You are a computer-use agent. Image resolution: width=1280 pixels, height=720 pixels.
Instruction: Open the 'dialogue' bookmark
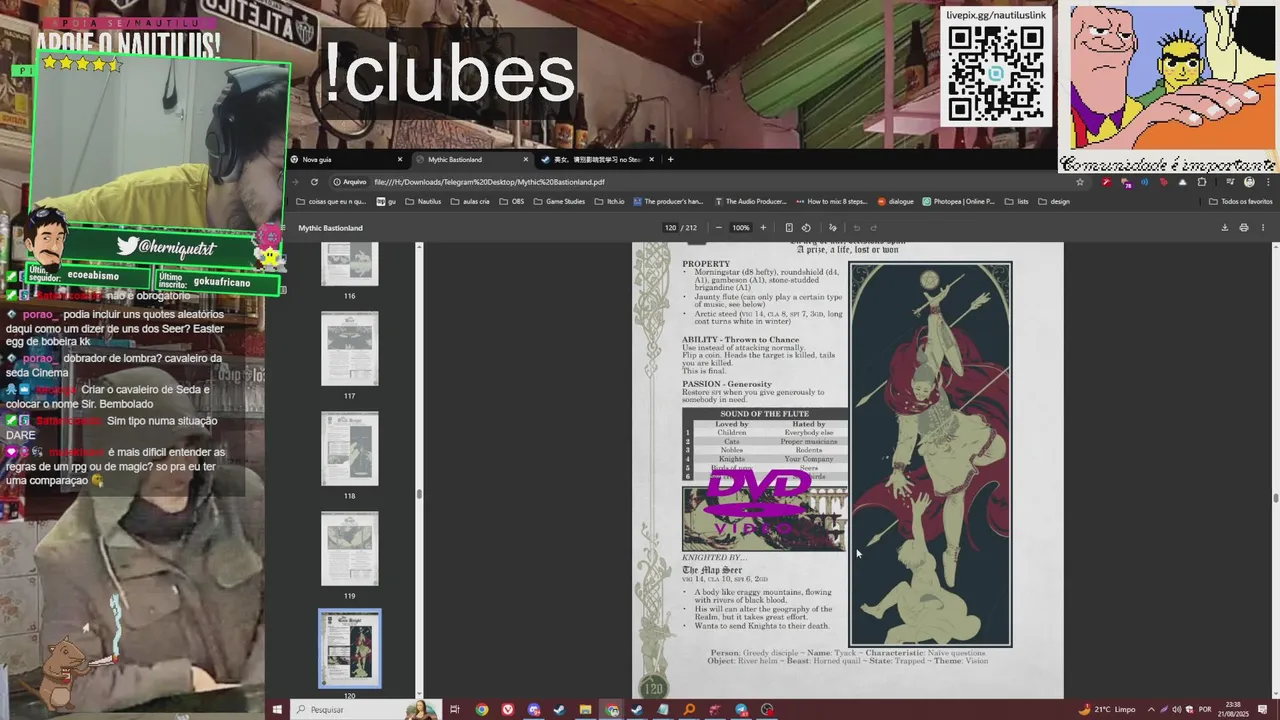point(895,201)
